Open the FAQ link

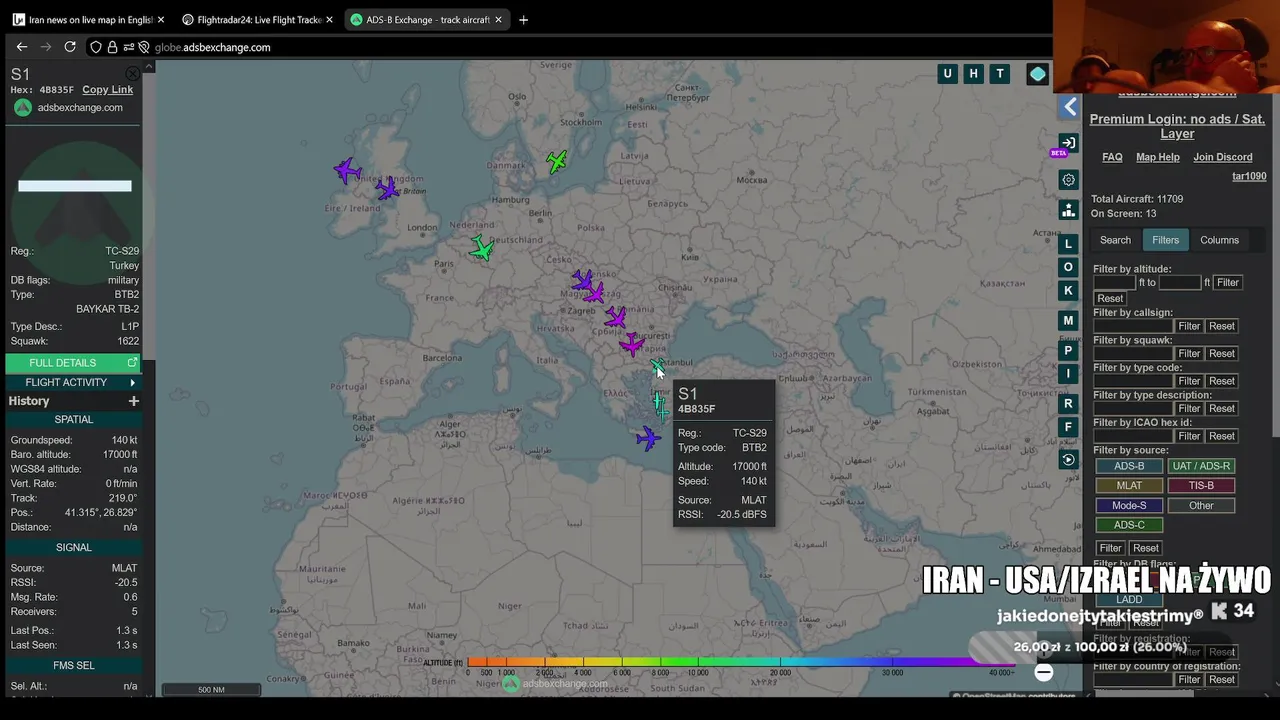point(1112,157)
